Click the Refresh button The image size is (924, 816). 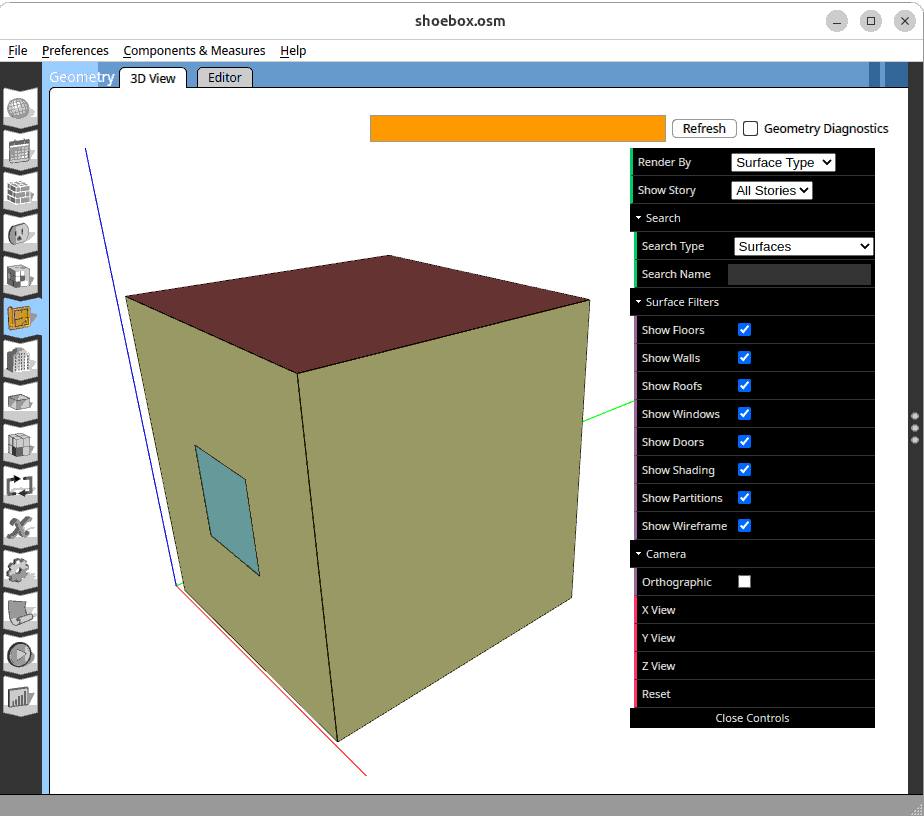point(704,128)
